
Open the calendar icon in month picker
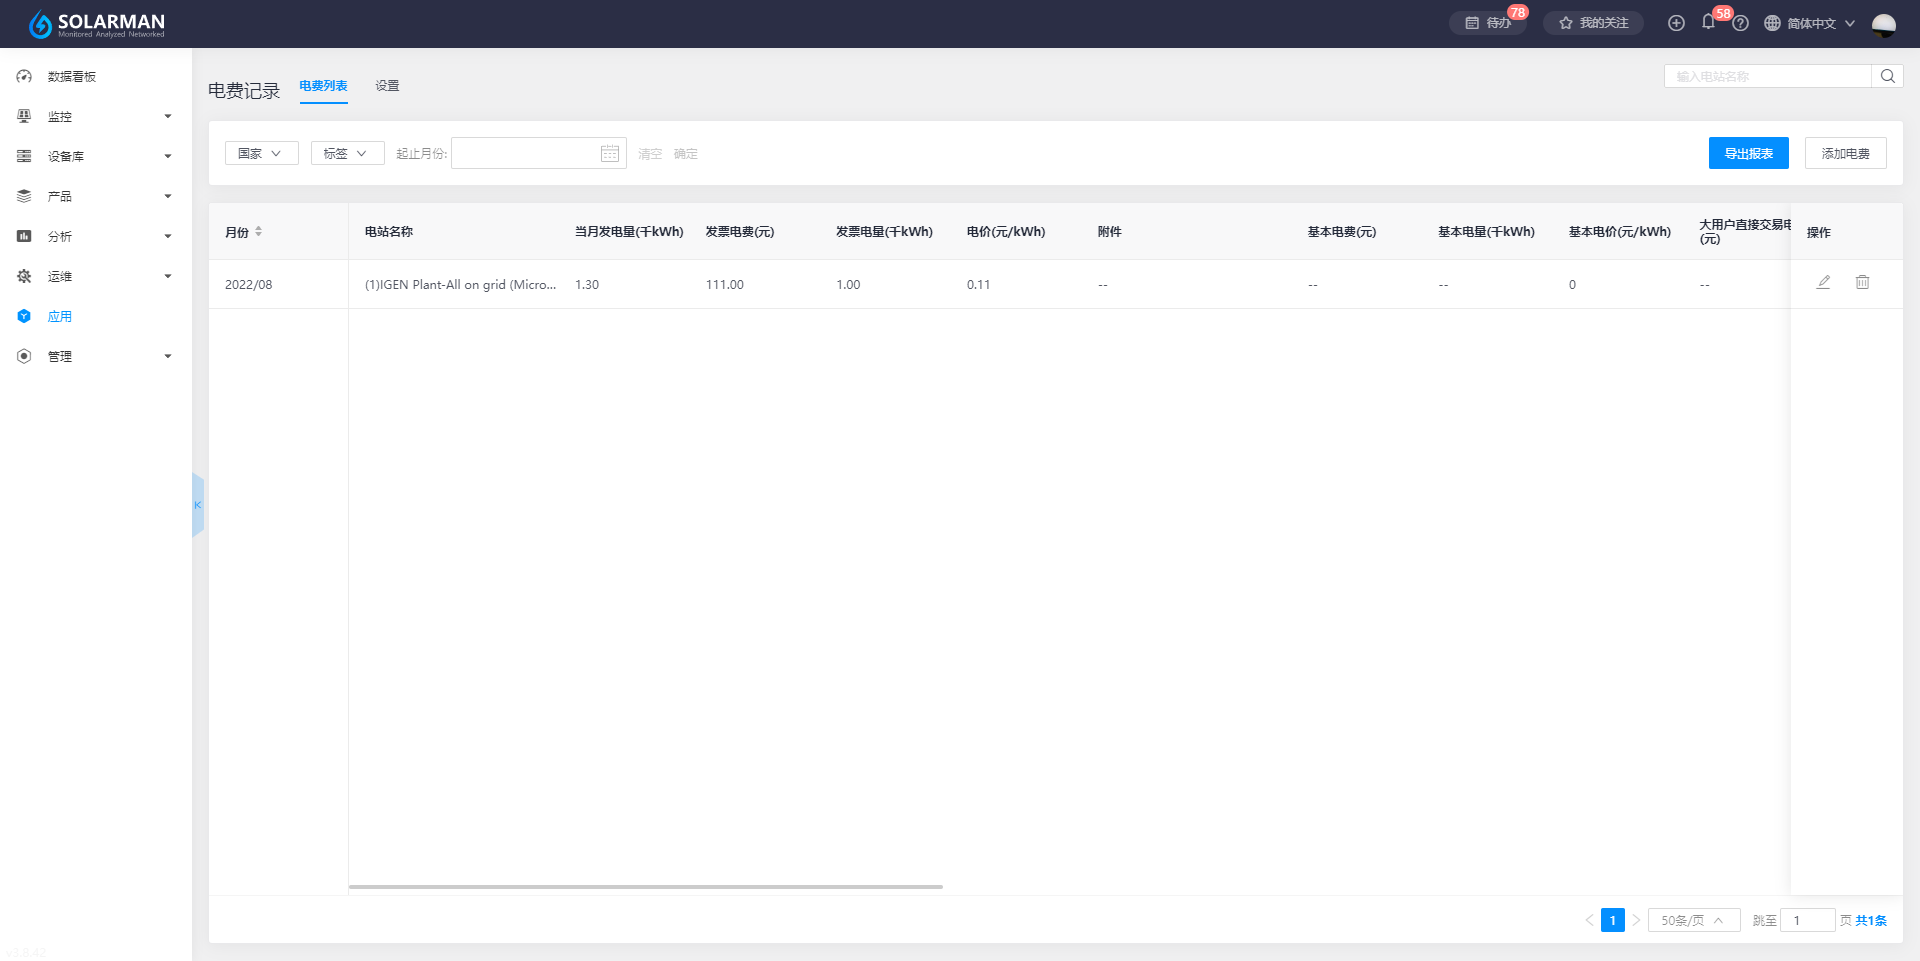[x=609, y=154]
